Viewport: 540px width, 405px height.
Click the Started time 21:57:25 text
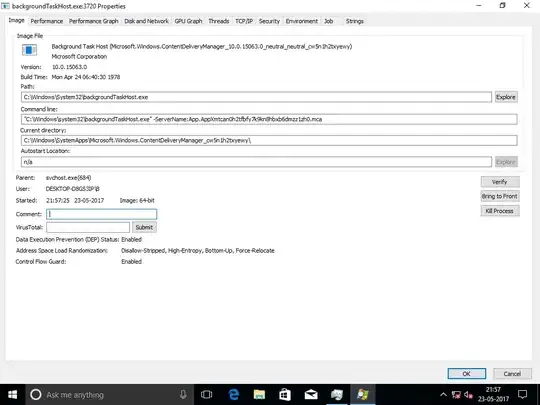click(58, 200)
